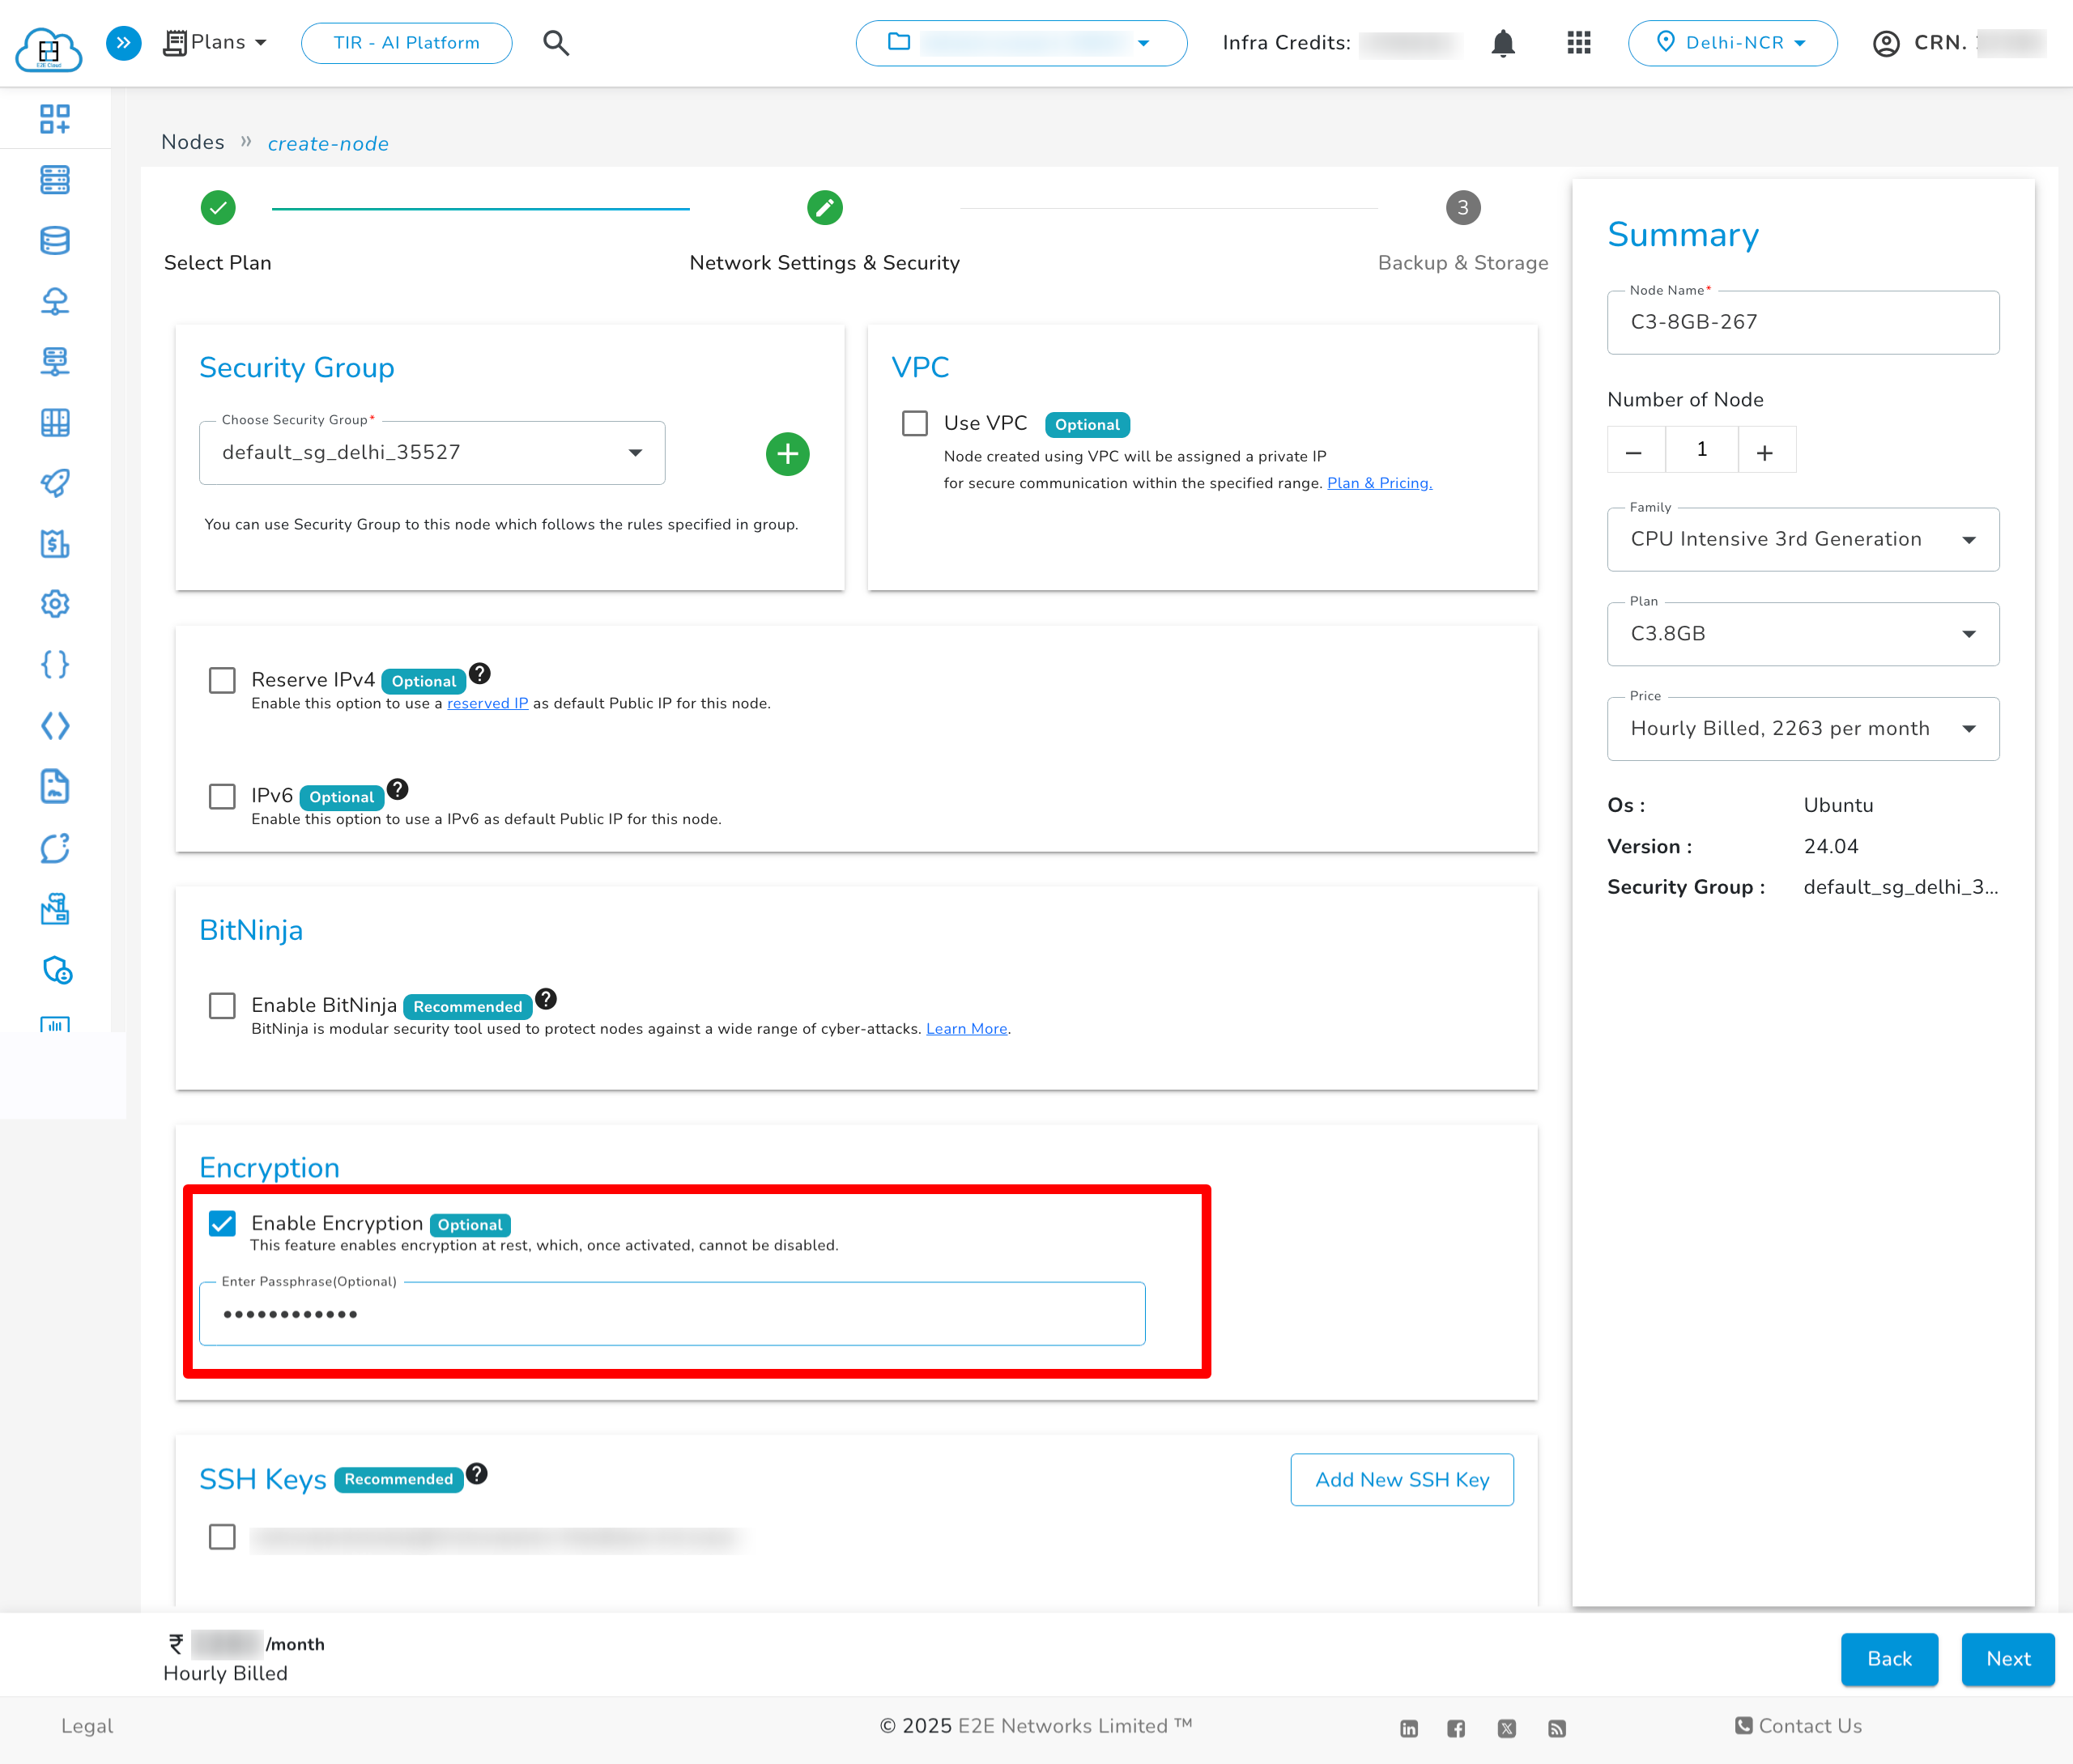Click the Add New SSH Key button
The width and height of the screenshot is (2073, 1764).
click(1402, 1479)
